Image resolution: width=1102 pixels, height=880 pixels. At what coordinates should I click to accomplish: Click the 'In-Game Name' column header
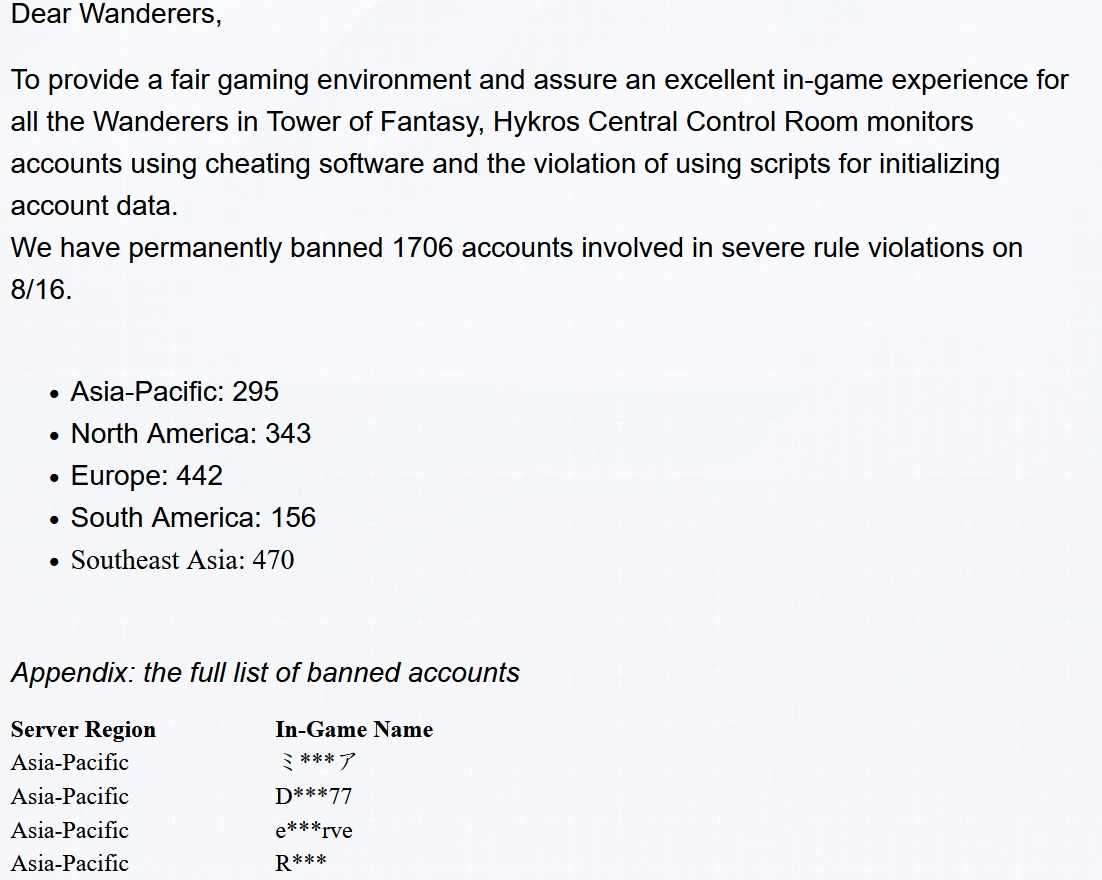coord(354,730)
